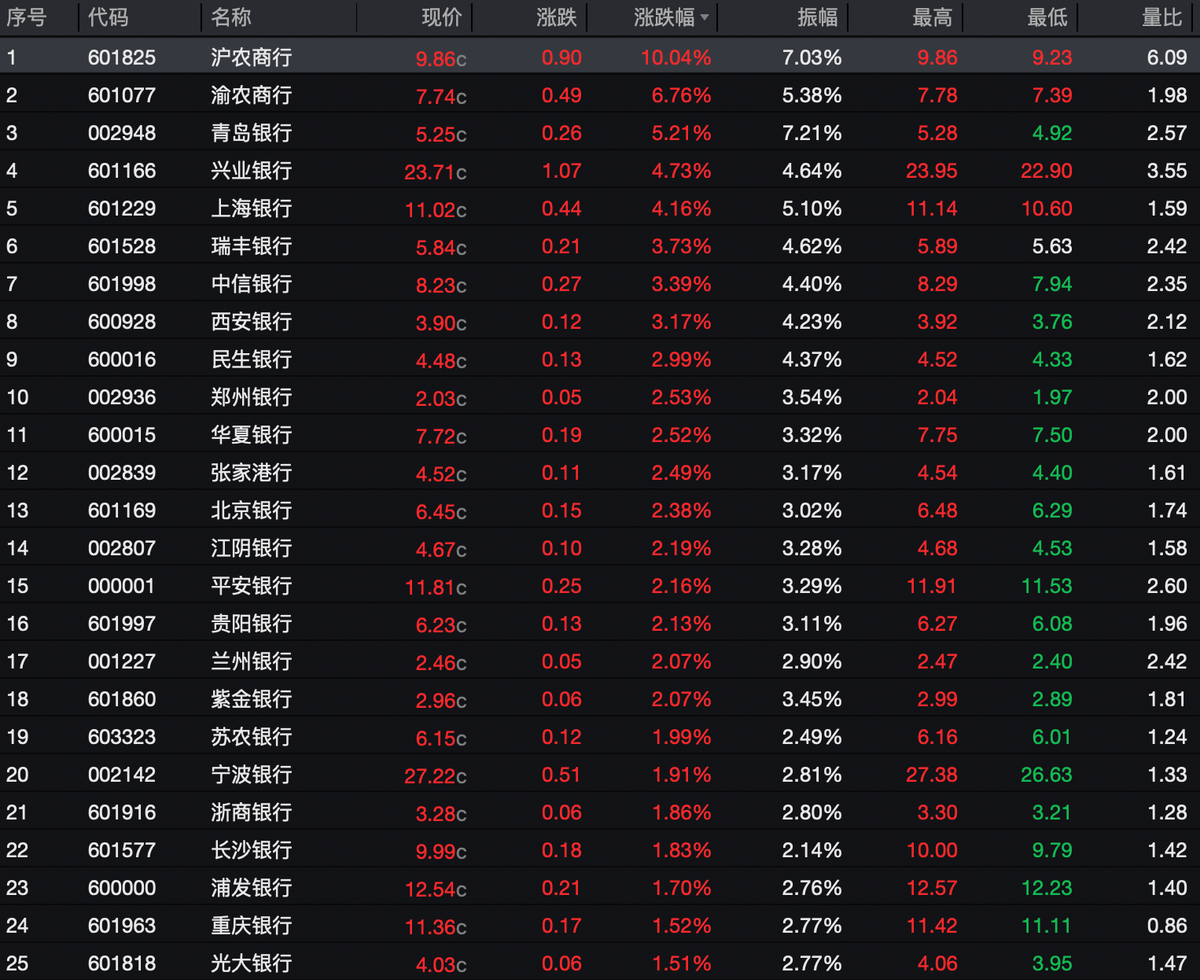
Task: Click the 代码 column header
Action: pos(109,18)
